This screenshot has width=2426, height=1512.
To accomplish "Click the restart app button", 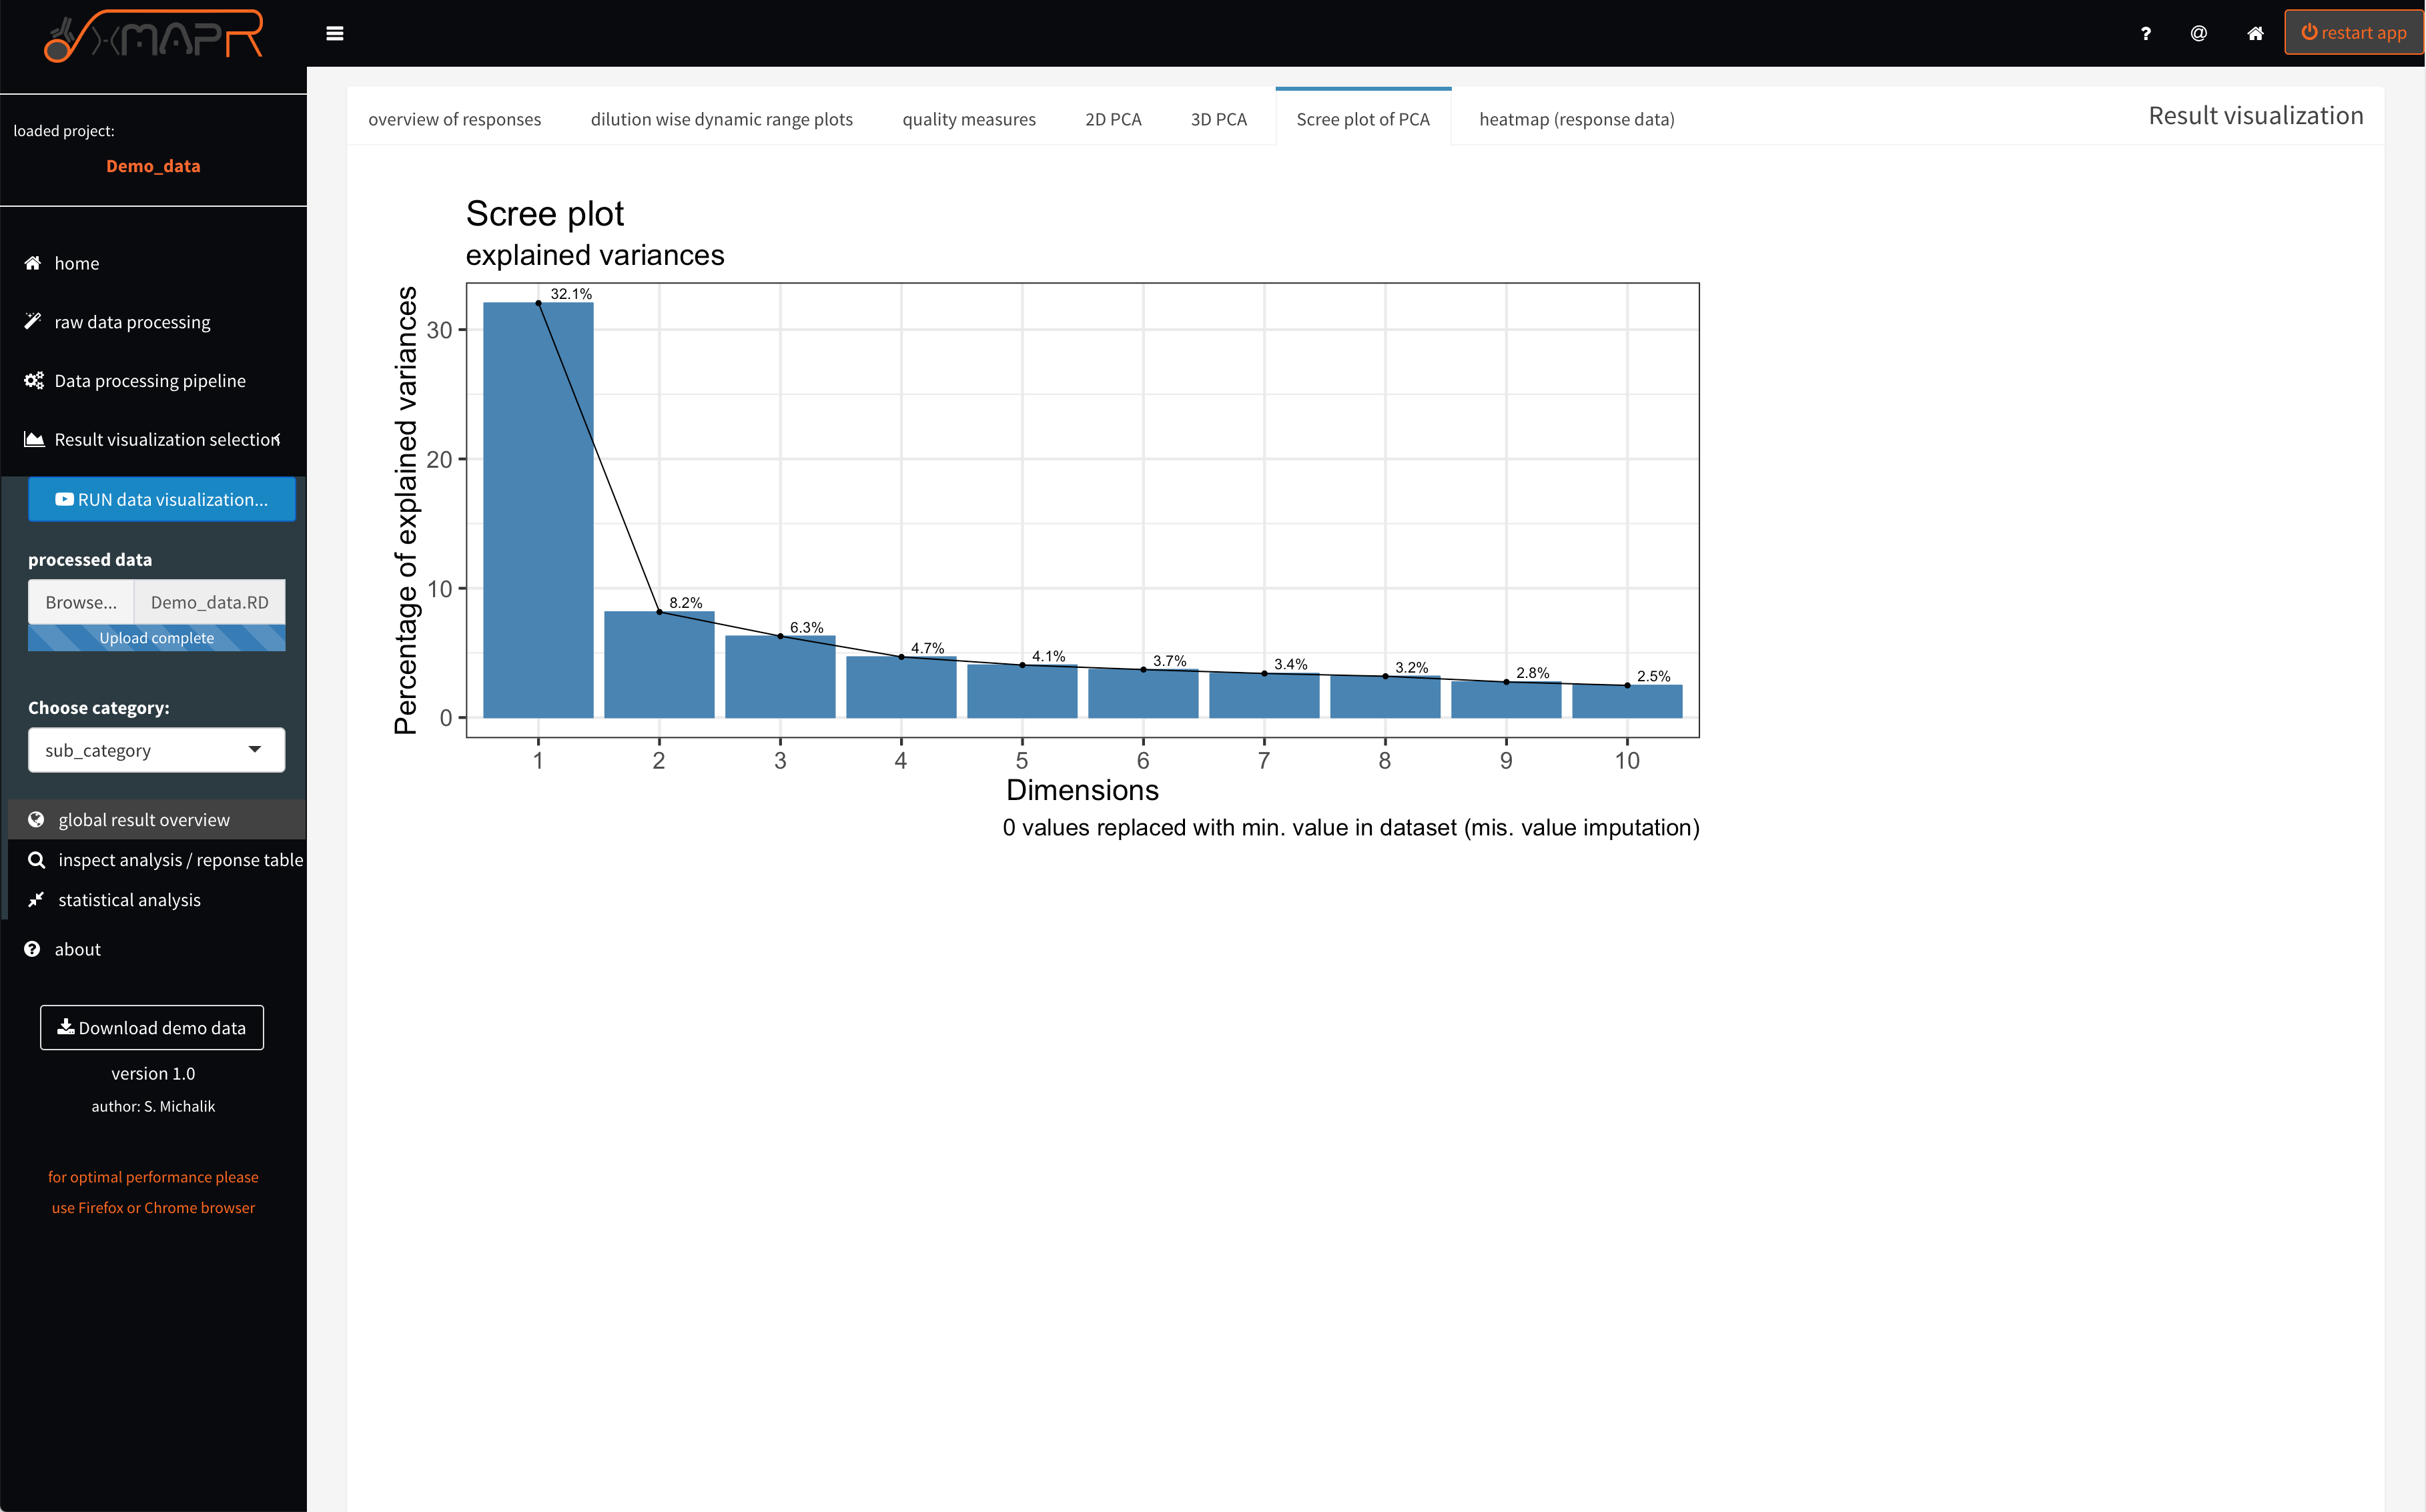I will [2352, 31].
